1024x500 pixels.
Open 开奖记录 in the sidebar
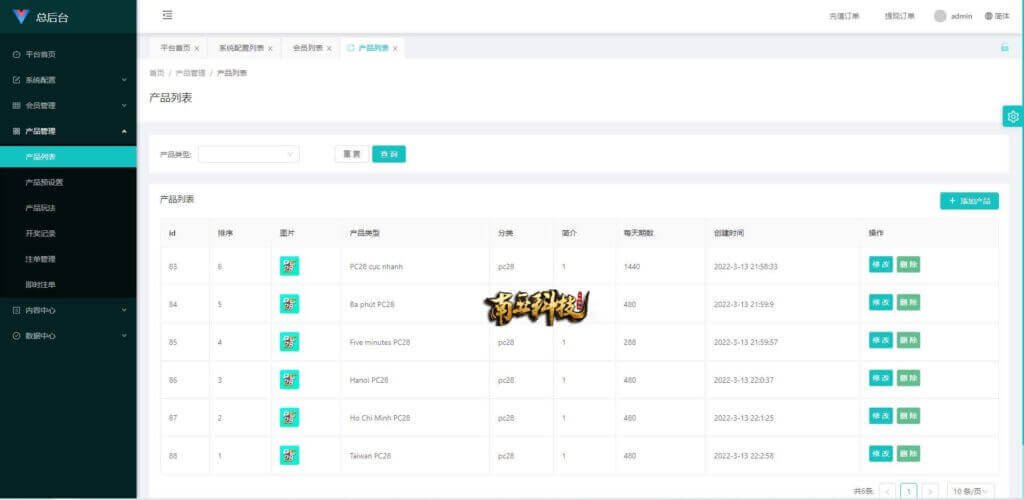(41, 233)
